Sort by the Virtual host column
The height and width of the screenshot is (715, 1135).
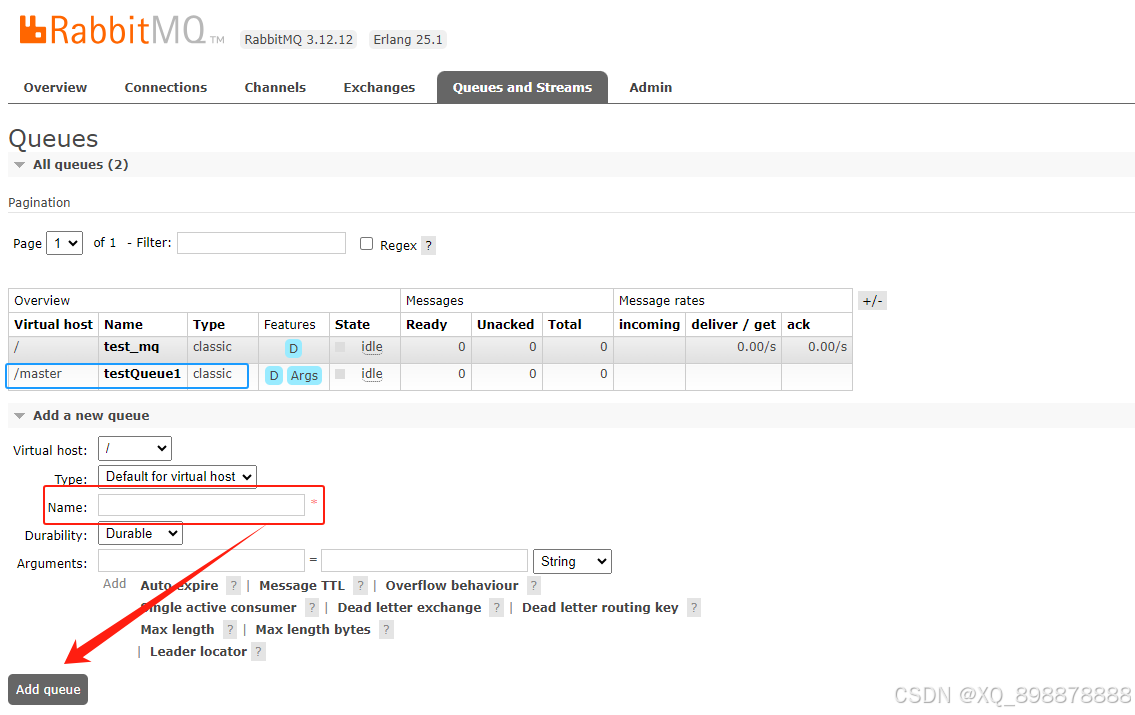pyautogui.click(x=54, y=325)
